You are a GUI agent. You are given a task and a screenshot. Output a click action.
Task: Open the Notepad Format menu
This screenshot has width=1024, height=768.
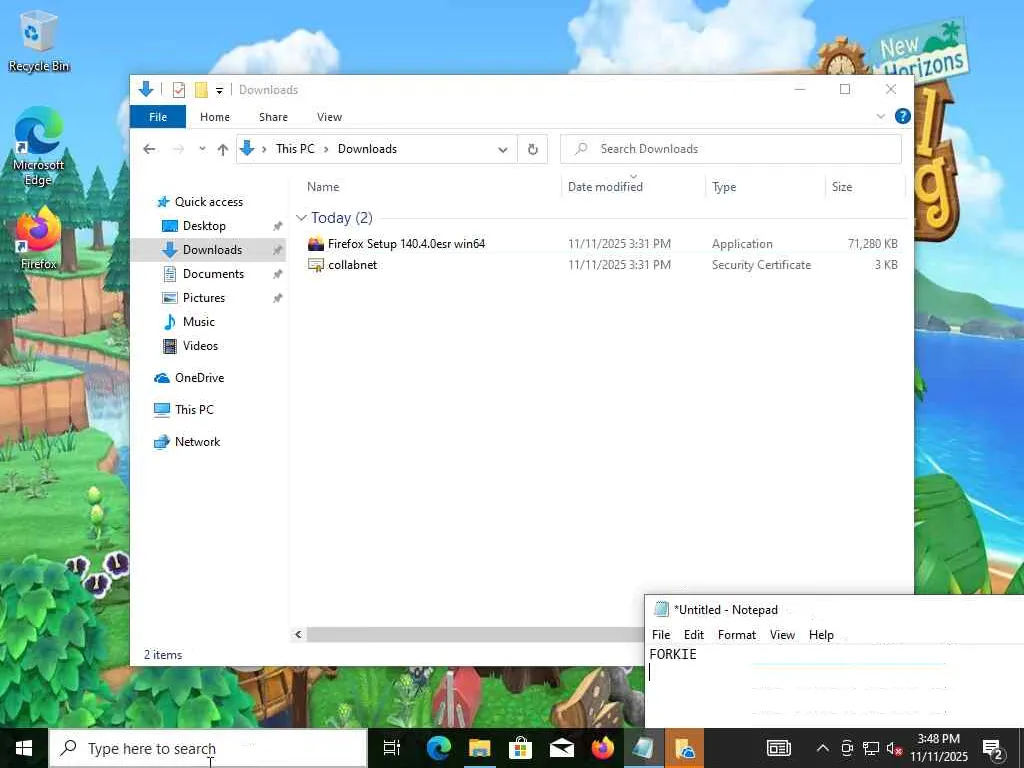click(x=737, y=635)
